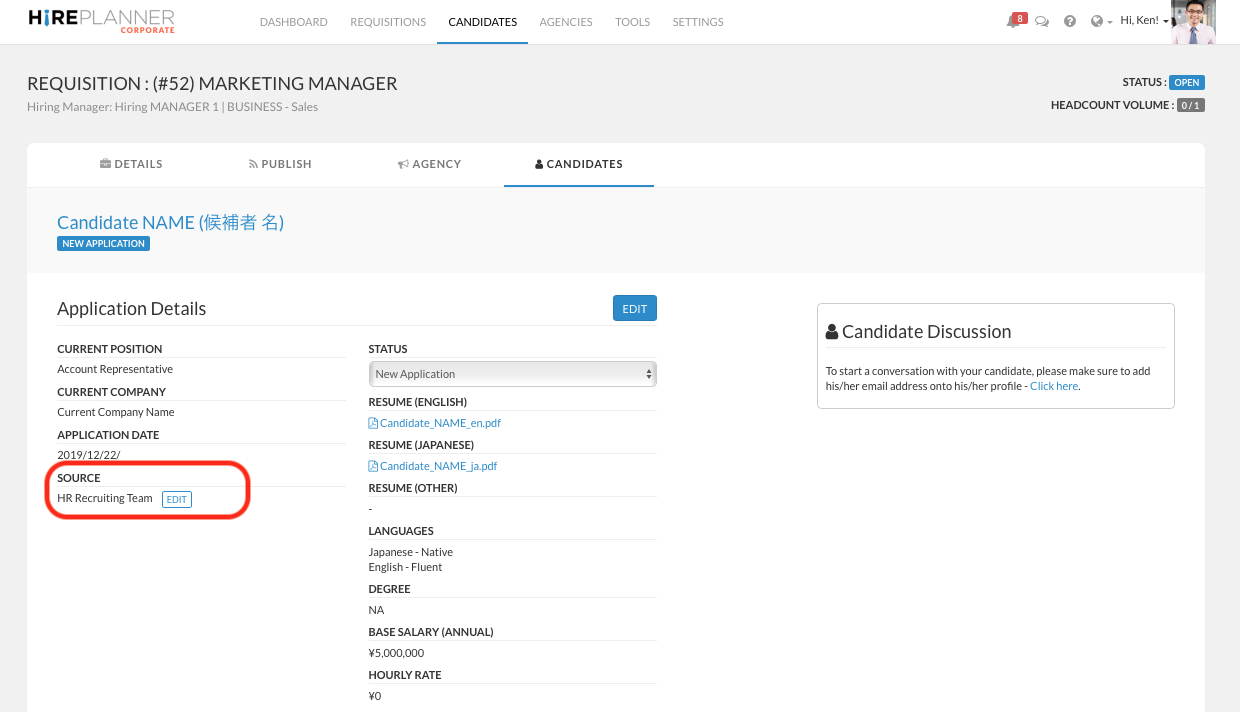Go to Dashboard in top navigation
The image size is (1240, 712).
coord(293,22)
